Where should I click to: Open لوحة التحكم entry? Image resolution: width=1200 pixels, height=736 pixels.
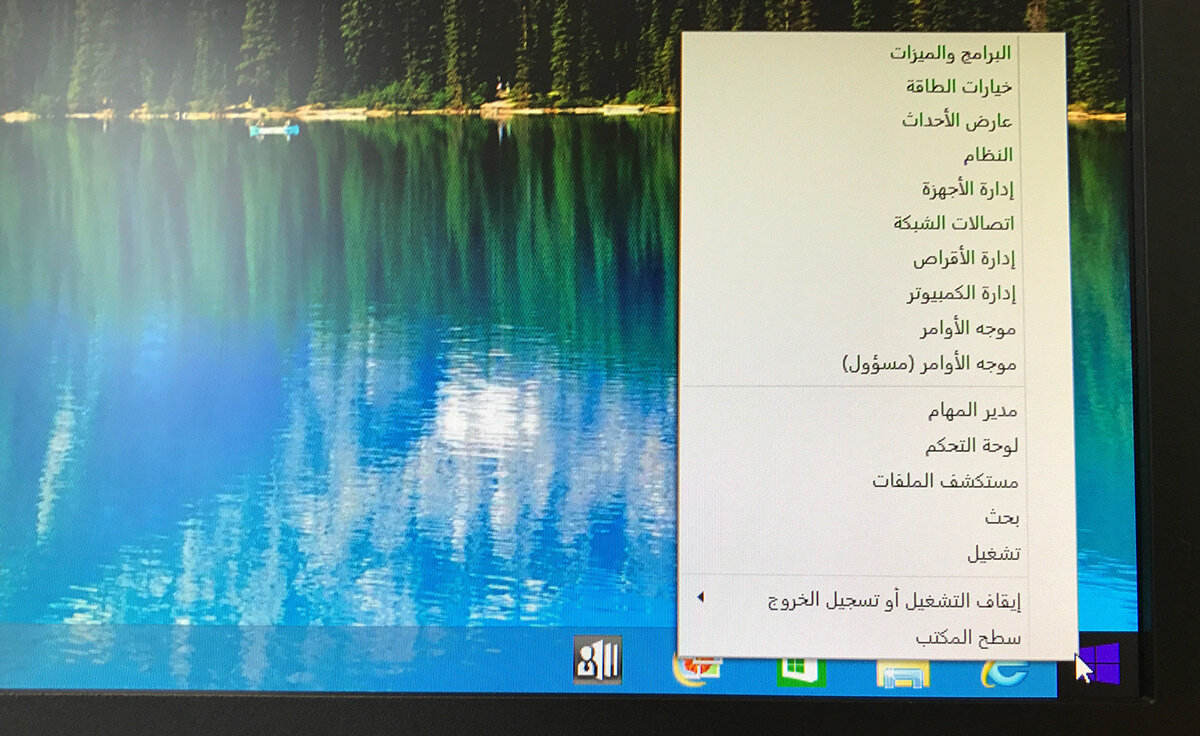pyautogui.click(x=971, y=446)
